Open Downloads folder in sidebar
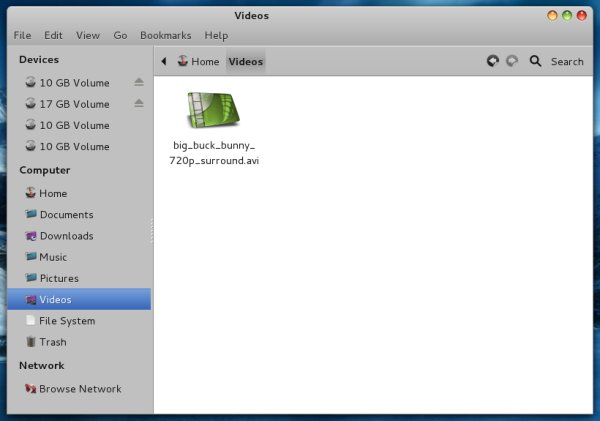600x421 pixels. pyautogui.click(x=79, y=236)
